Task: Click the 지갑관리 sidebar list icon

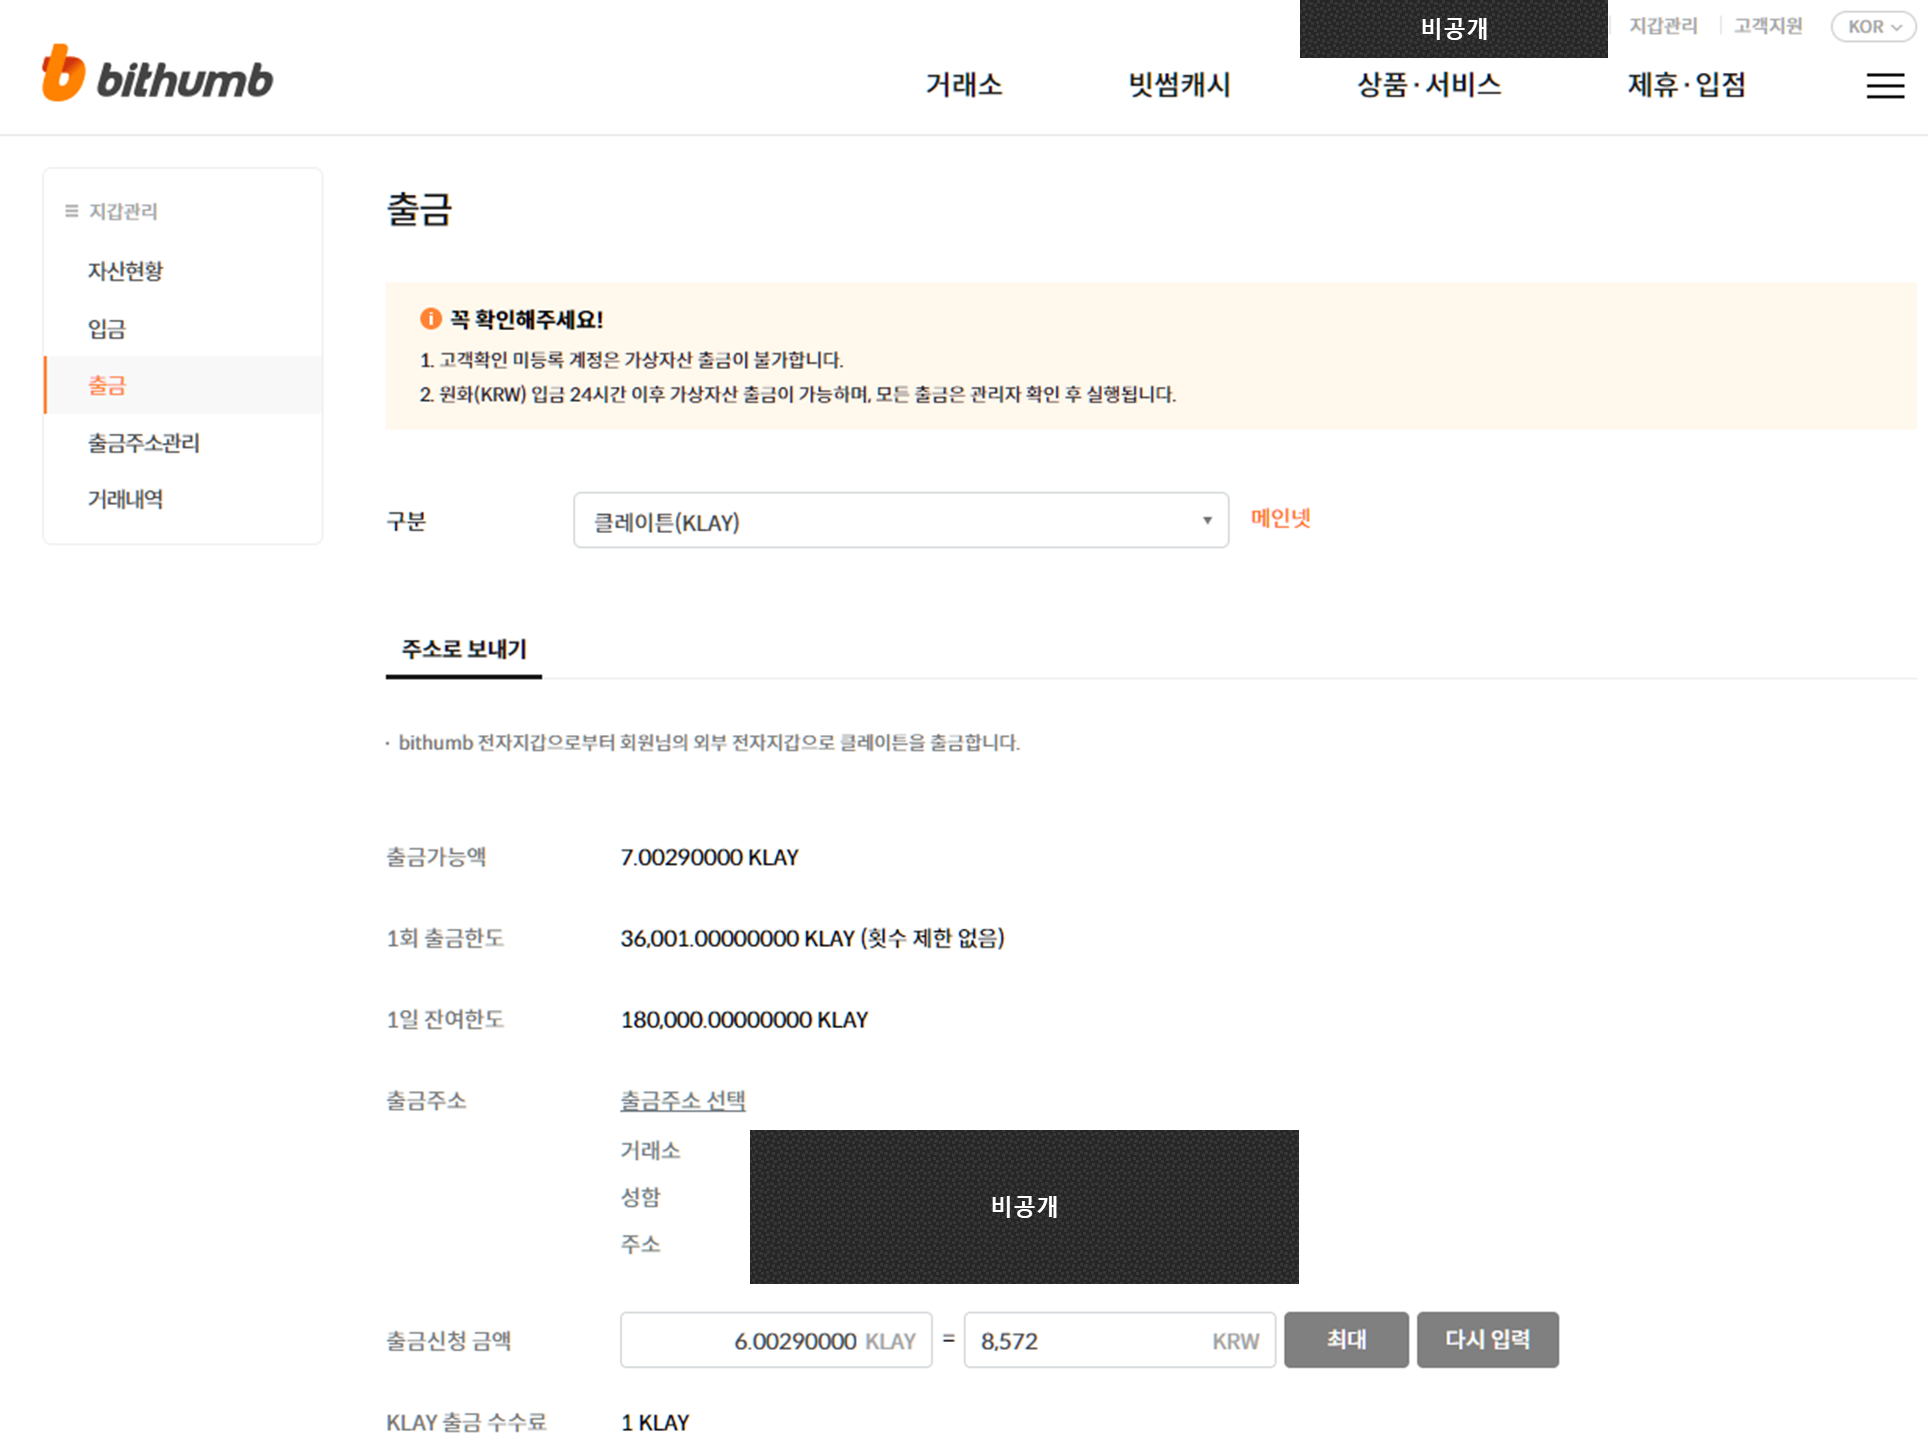Action: tap(71, 211)
